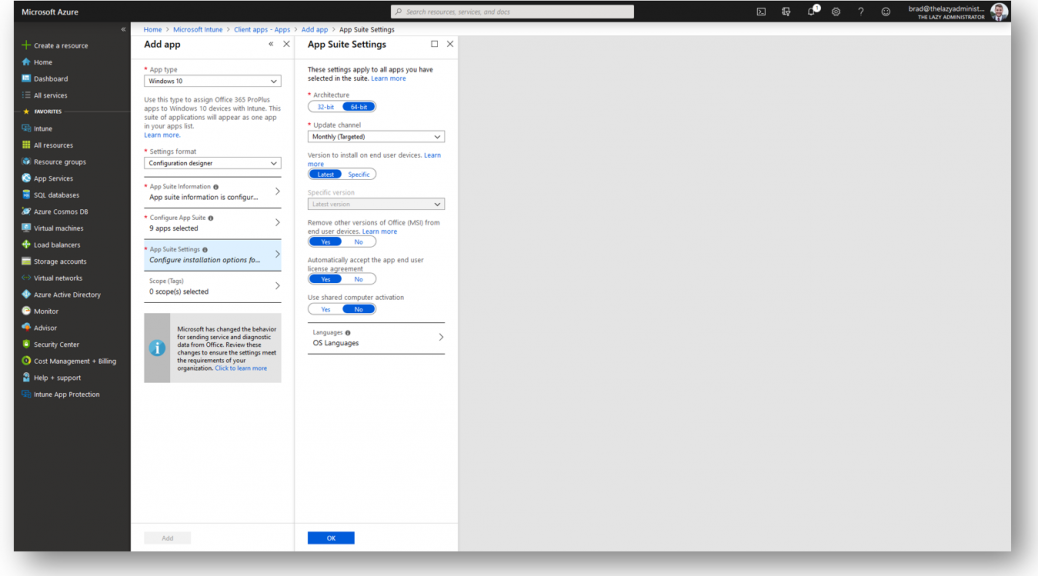Open Monitor sidebar icon
The width and height of the screenshot is (1038, 576).
pyautogui.click(x=26, y=311)
